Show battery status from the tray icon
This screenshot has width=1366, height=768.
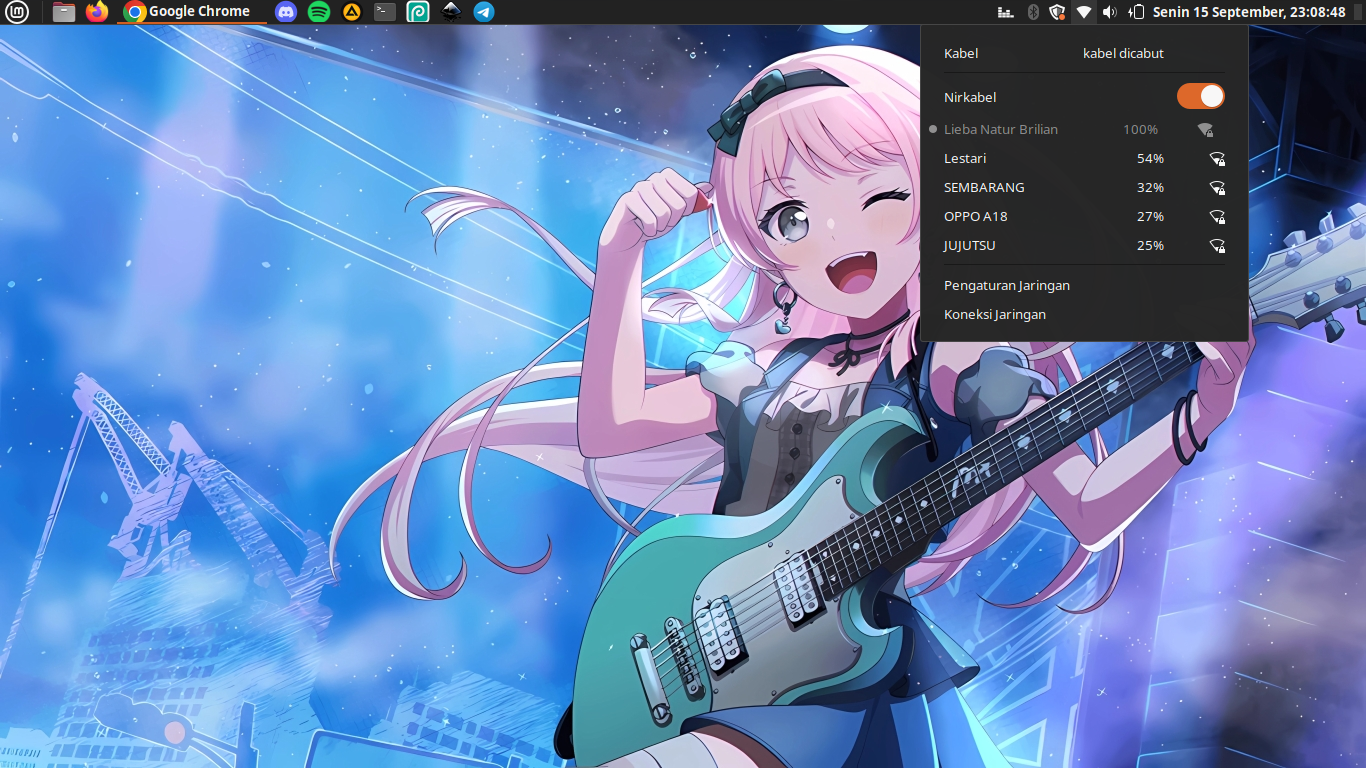1136,12
